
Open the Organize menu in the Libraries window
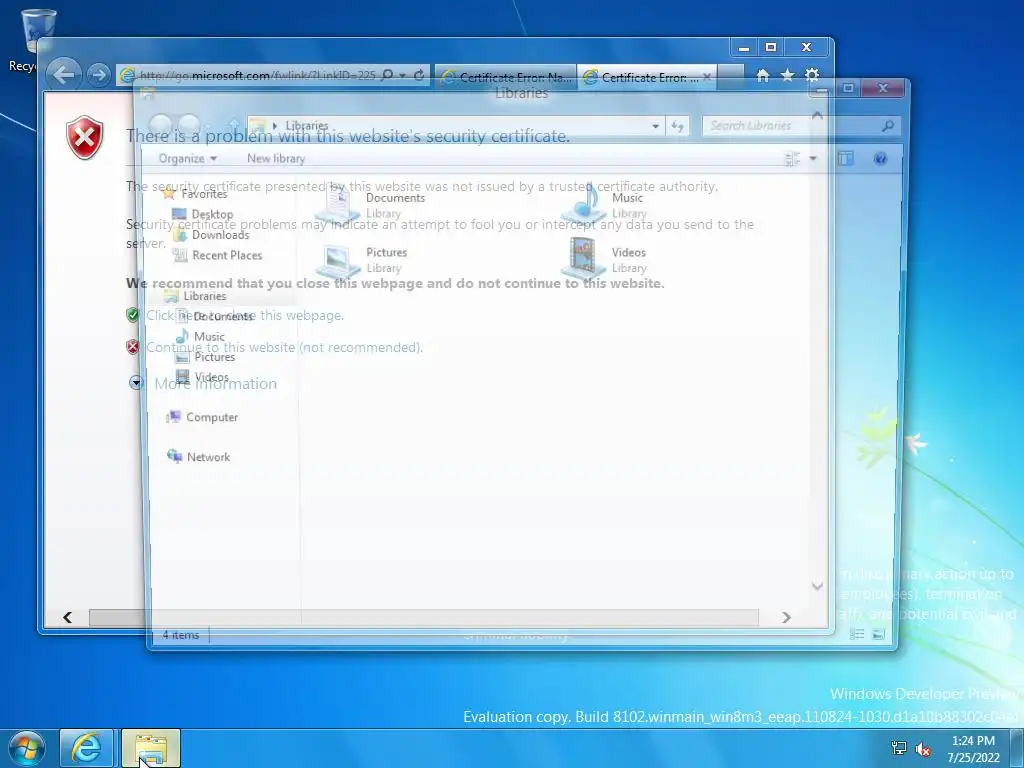point(187,159)
